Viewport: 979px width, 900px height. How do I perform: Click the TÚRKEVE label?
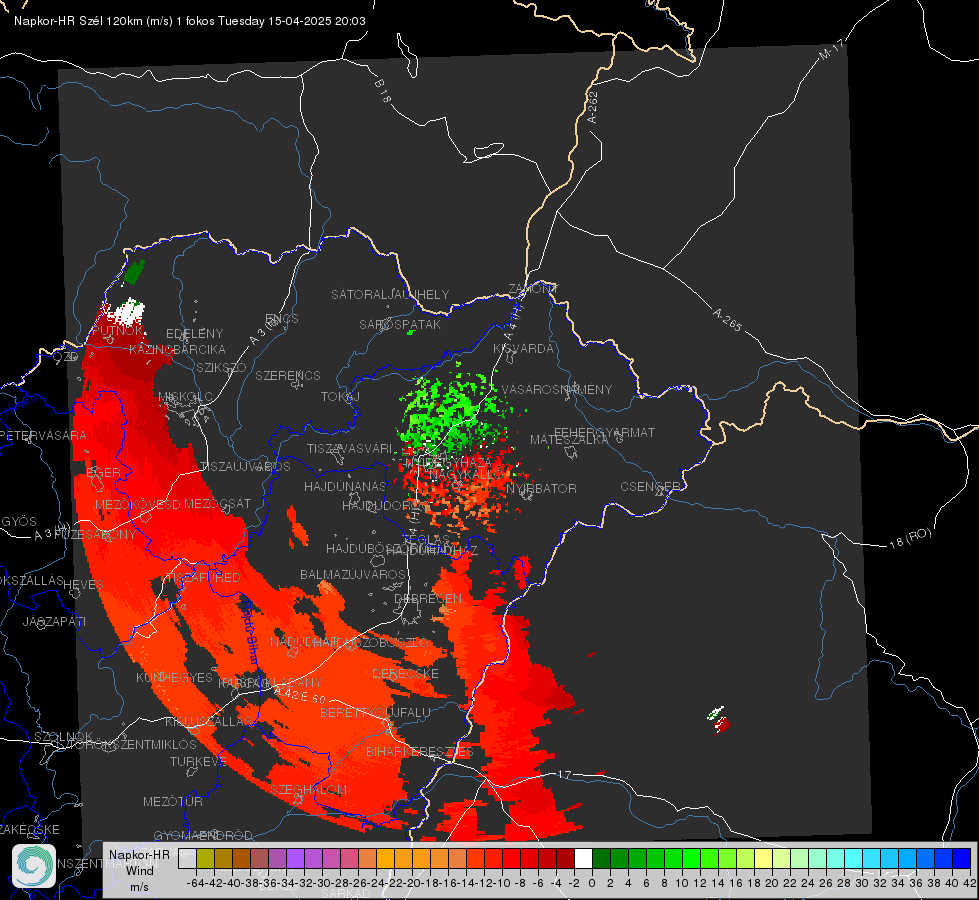198,761
